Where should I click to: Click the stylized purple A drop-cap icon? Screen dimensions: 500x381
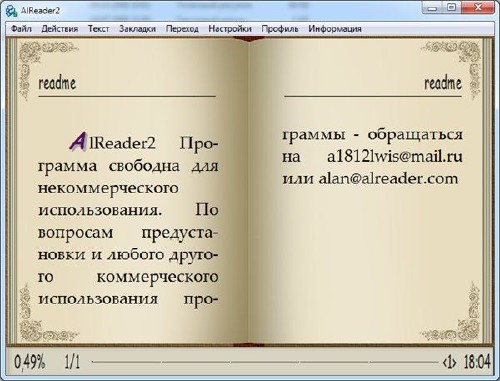[78, 141]
